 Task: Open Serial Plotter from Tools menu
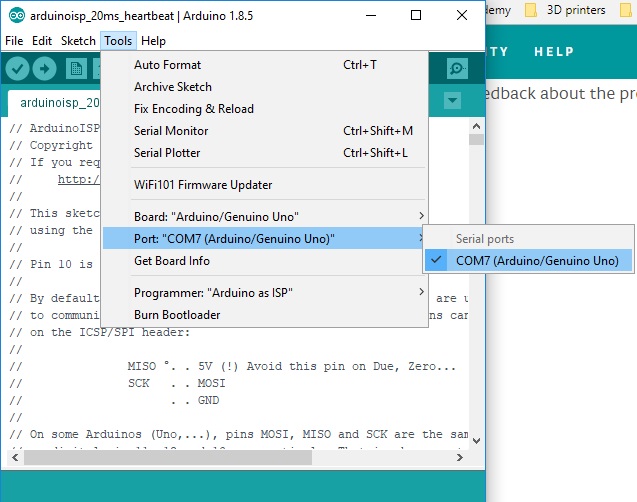[x=264, y=153]
